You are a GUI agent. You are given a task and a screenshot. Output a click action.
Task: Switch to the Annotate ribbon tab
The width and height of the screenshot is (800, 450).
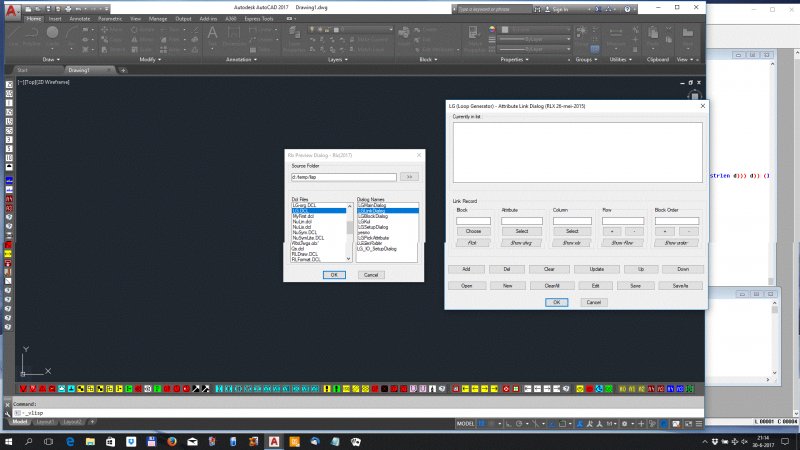(x=80, y=18)
